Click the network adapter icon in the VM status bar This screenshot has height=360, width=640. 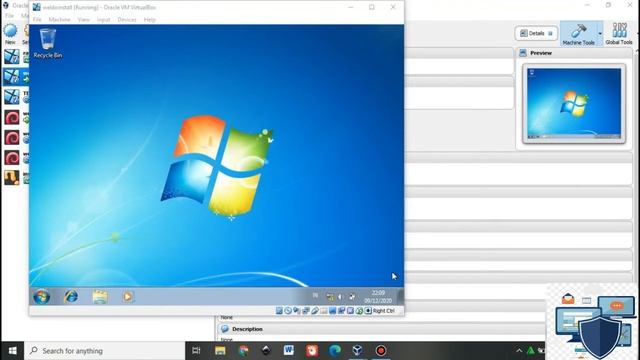tap(306, 311)
